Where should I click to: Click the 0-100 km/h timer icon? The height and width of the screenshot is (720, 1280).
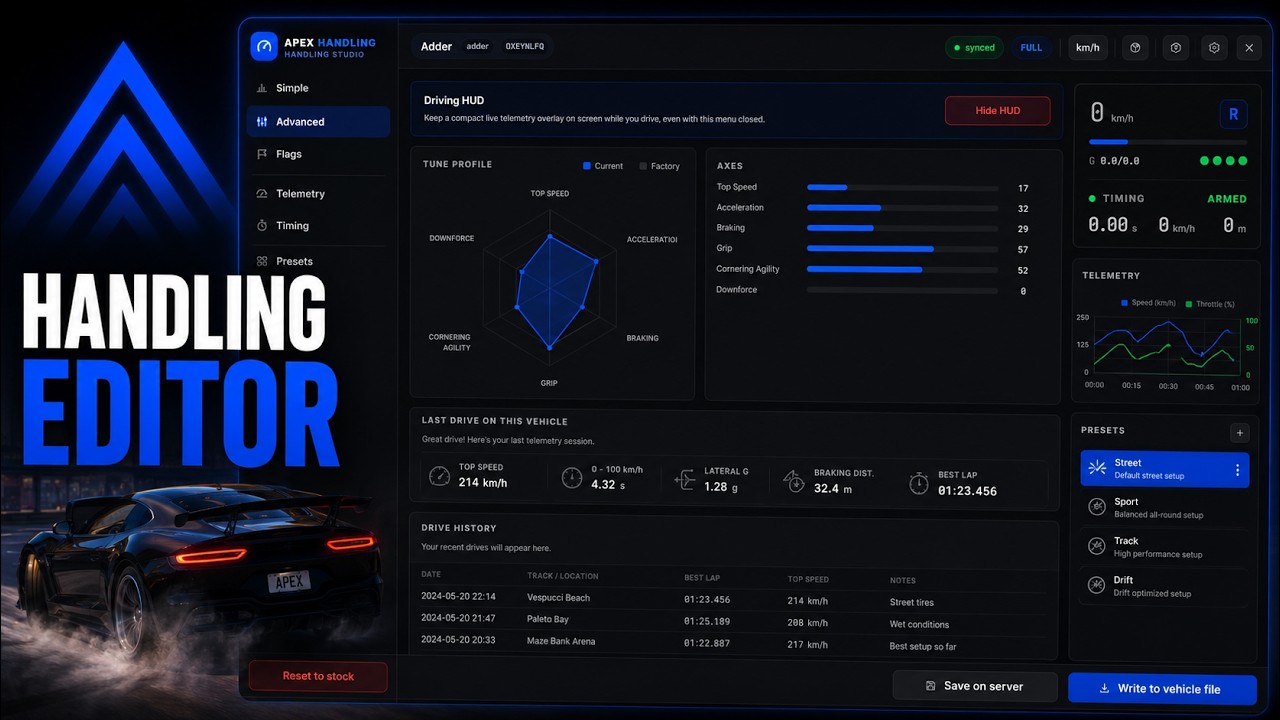coord(571,478)
